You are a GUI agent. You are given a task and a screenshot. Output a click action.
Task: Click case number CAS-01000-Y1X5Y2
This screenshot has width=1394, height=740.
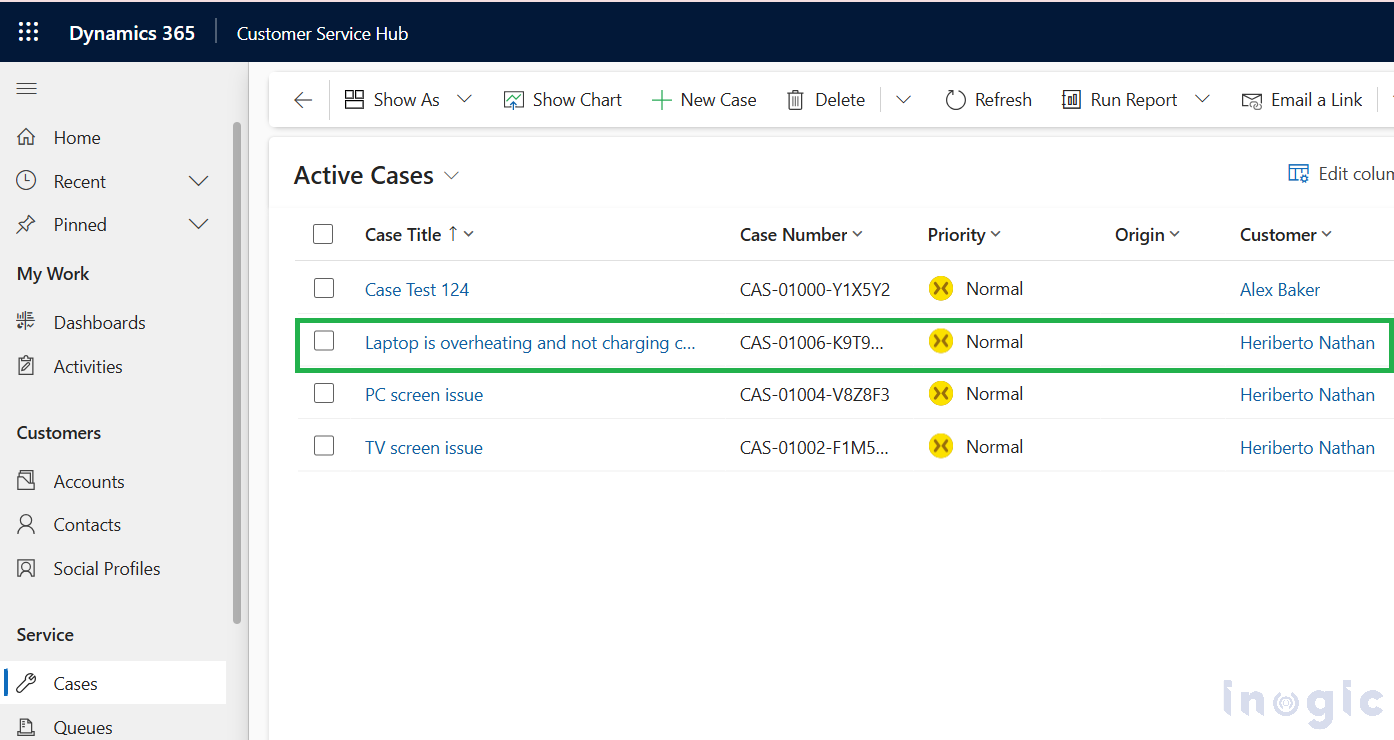(x=815, y=289)
